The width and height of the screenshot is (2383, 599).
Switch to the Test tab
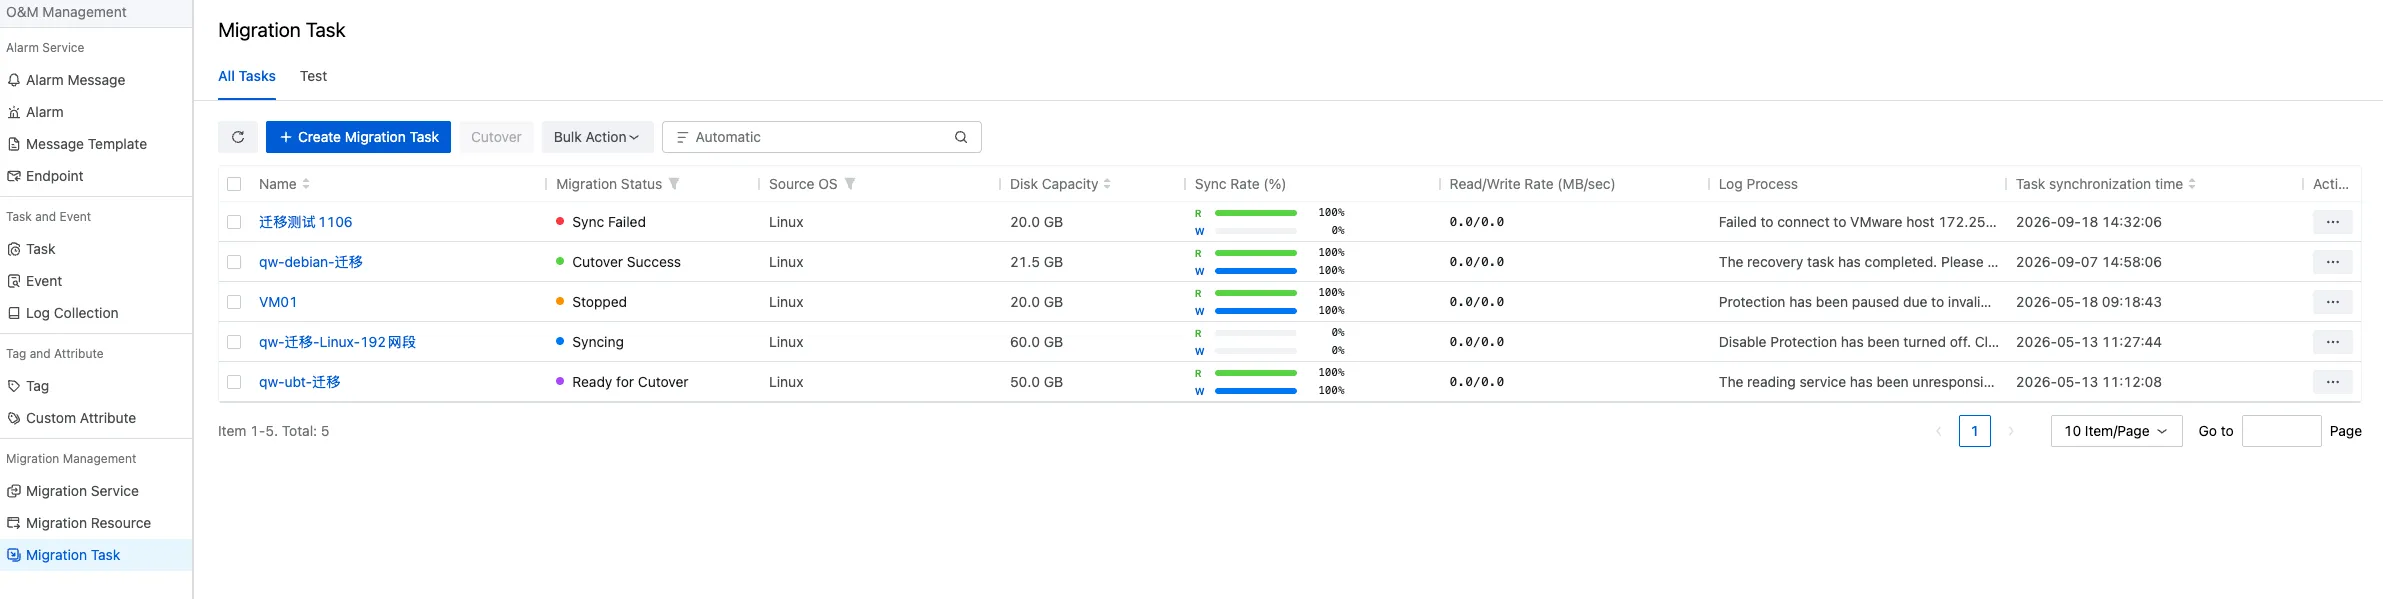313,76
